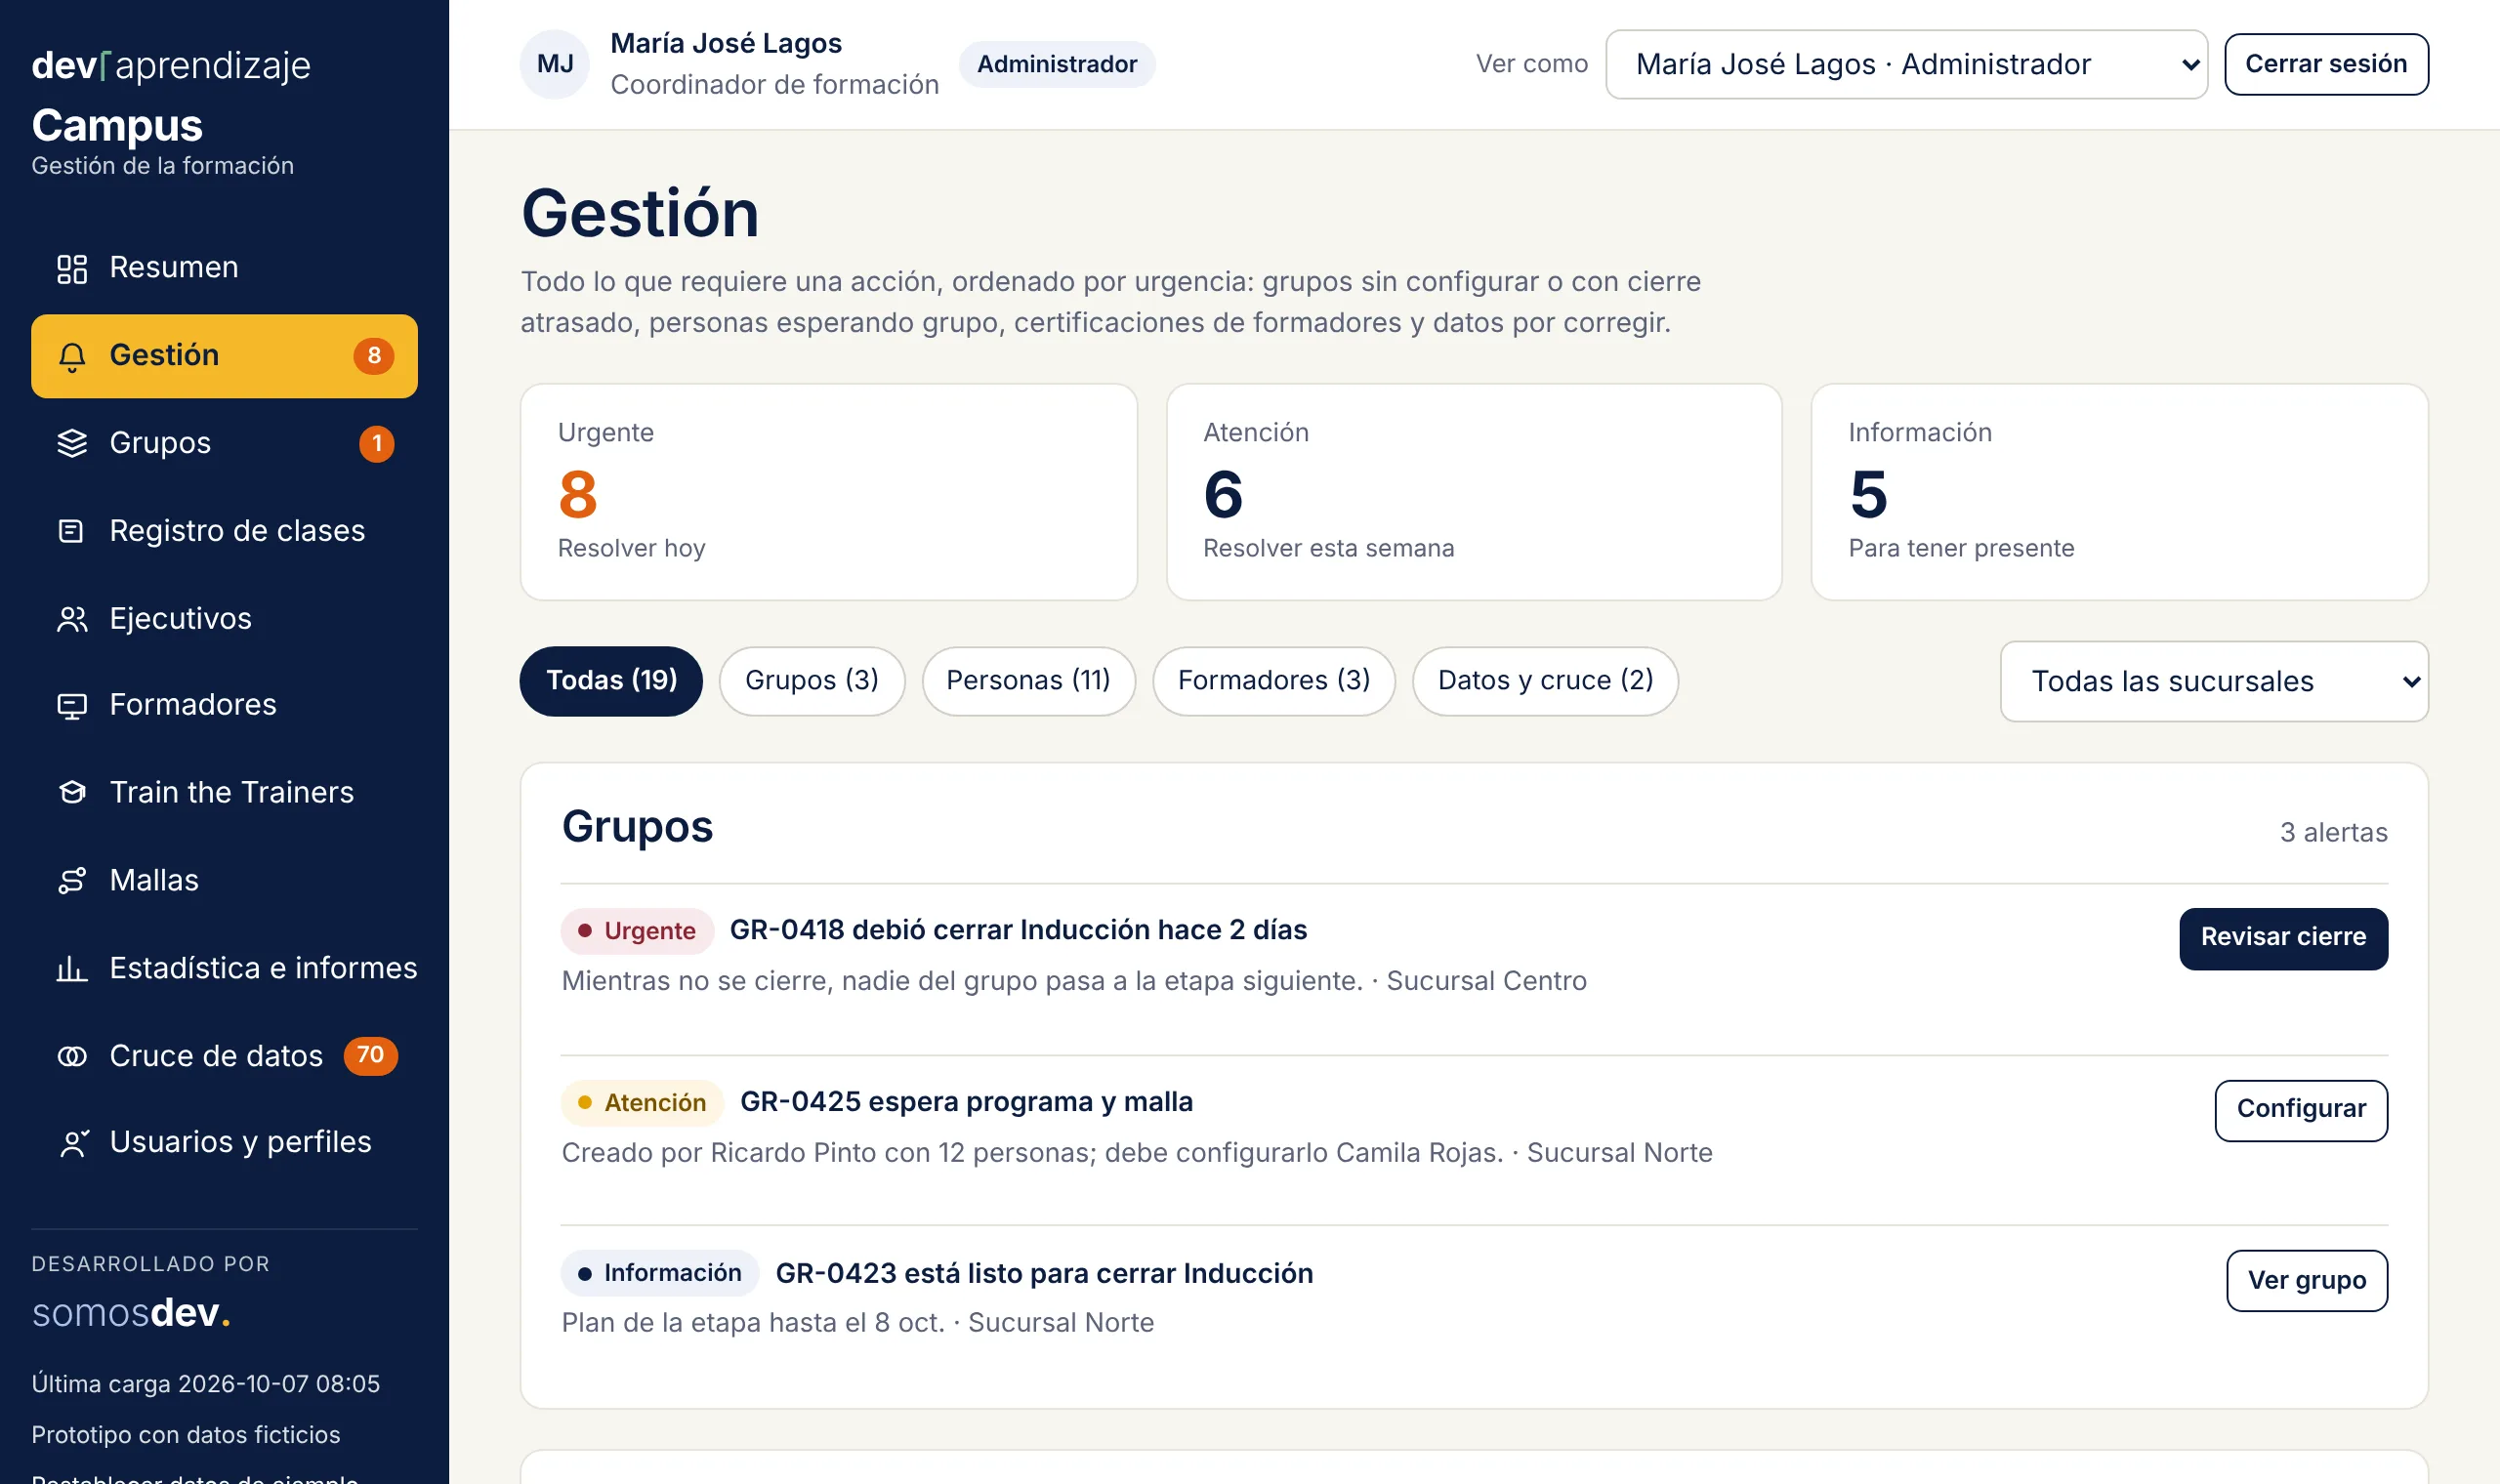
Task: Click Configurar for GR-0425
Action: pos(2301,1110)
